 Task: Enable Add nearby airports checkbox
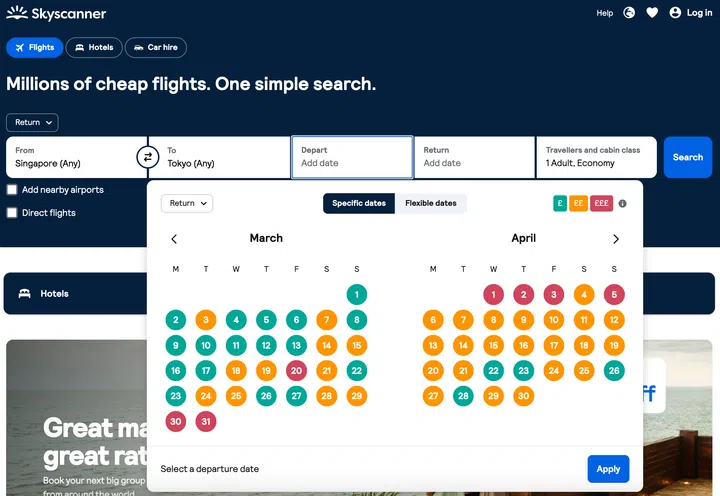(x=12, y=190)
